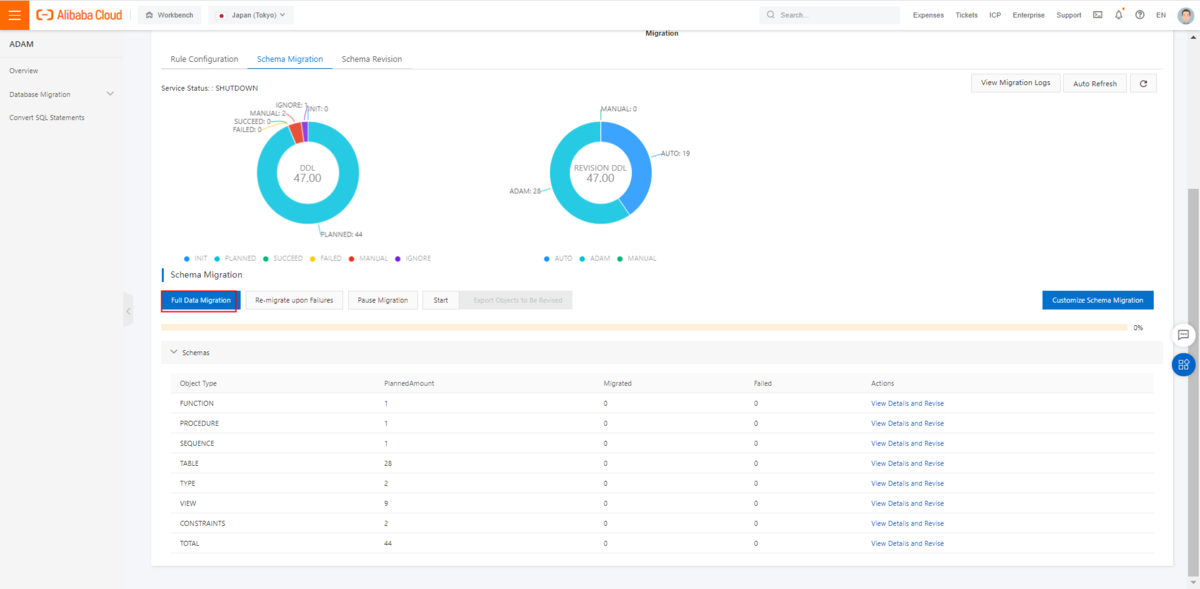The image size is (1200, 589).
Task: View Details and Revise for CONSTRAINTS
Action: click(x=907, y=523)
